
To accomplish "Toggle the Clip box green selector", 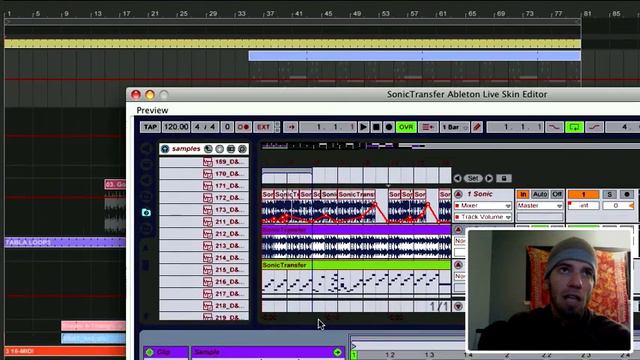I will [150, 352].
